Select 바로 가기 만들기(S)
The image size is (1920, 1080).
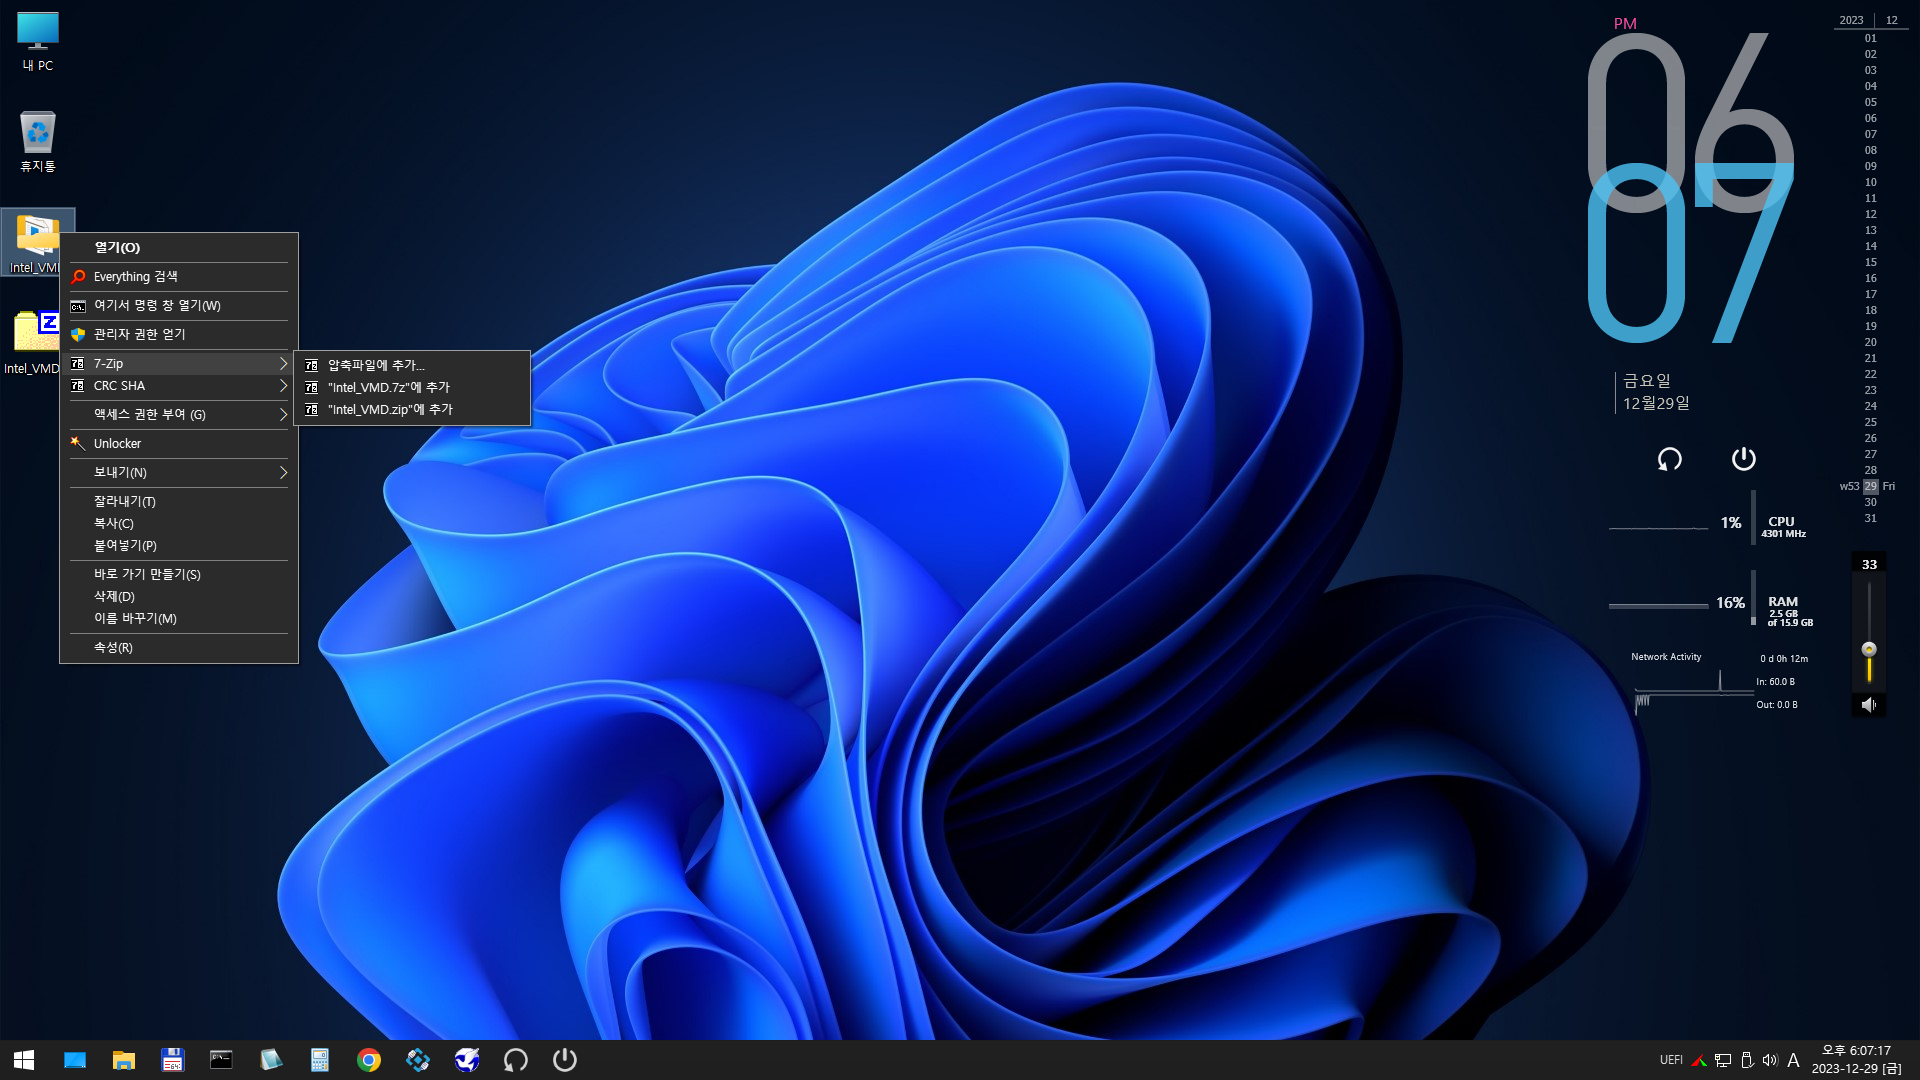tap(179, 574)
